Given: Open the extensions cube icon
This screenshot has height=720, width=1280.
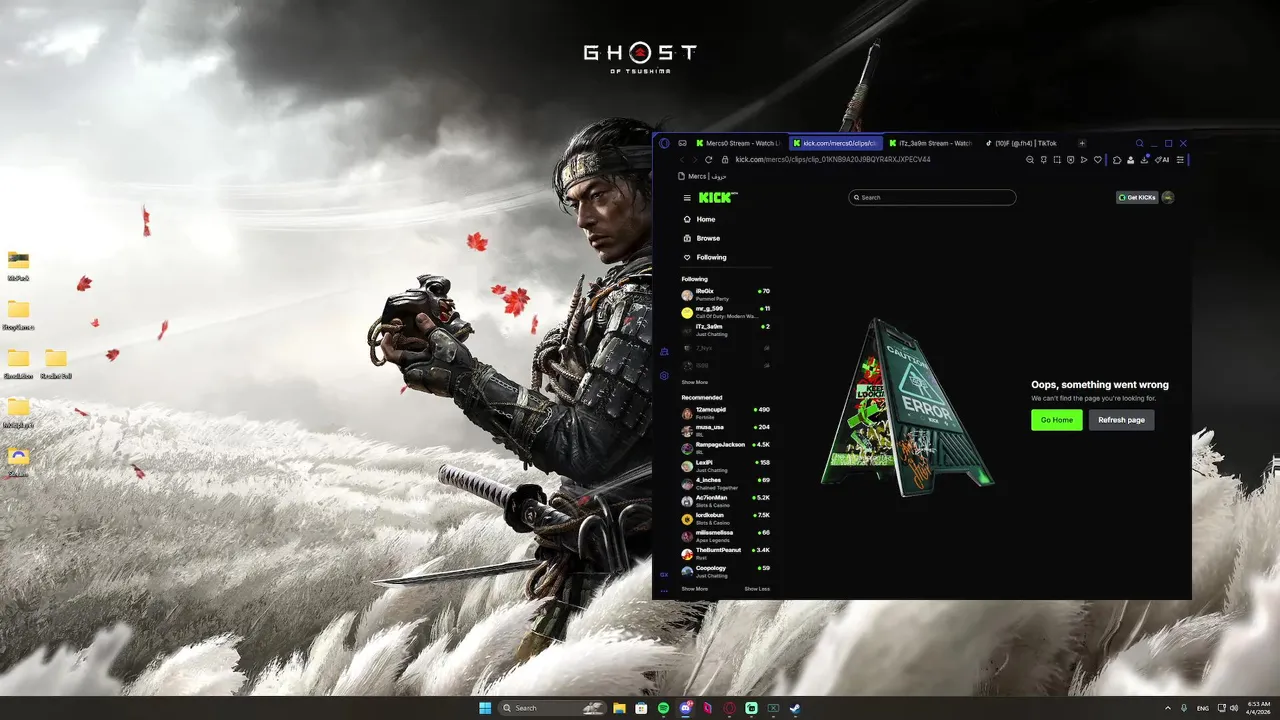Looking at the screenshot, I should point(1117,160).
